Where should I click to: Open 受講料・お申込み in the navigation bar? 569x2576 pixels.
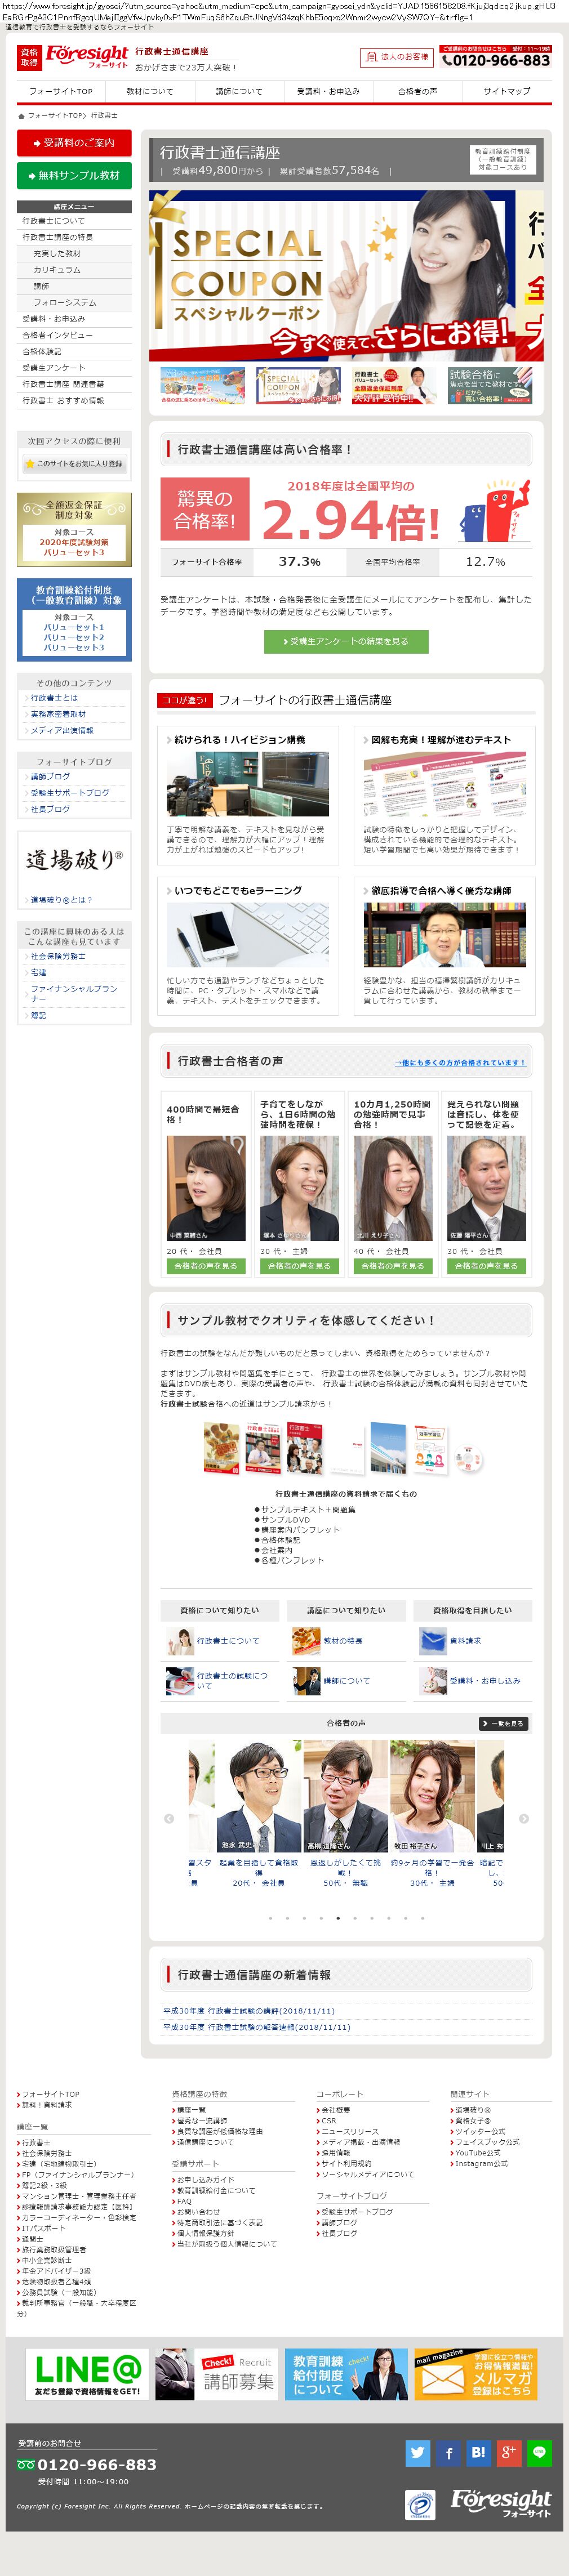click(328, 91)
